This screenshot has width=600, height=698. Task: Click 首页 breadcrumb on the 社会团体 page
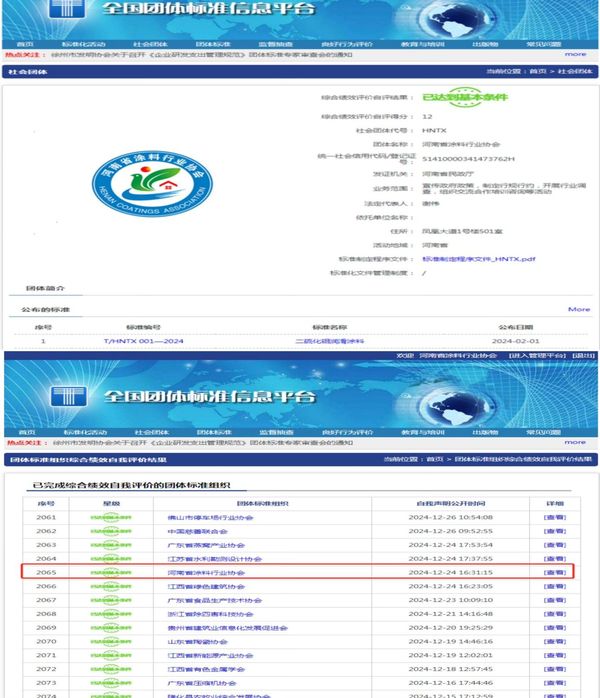538,71
